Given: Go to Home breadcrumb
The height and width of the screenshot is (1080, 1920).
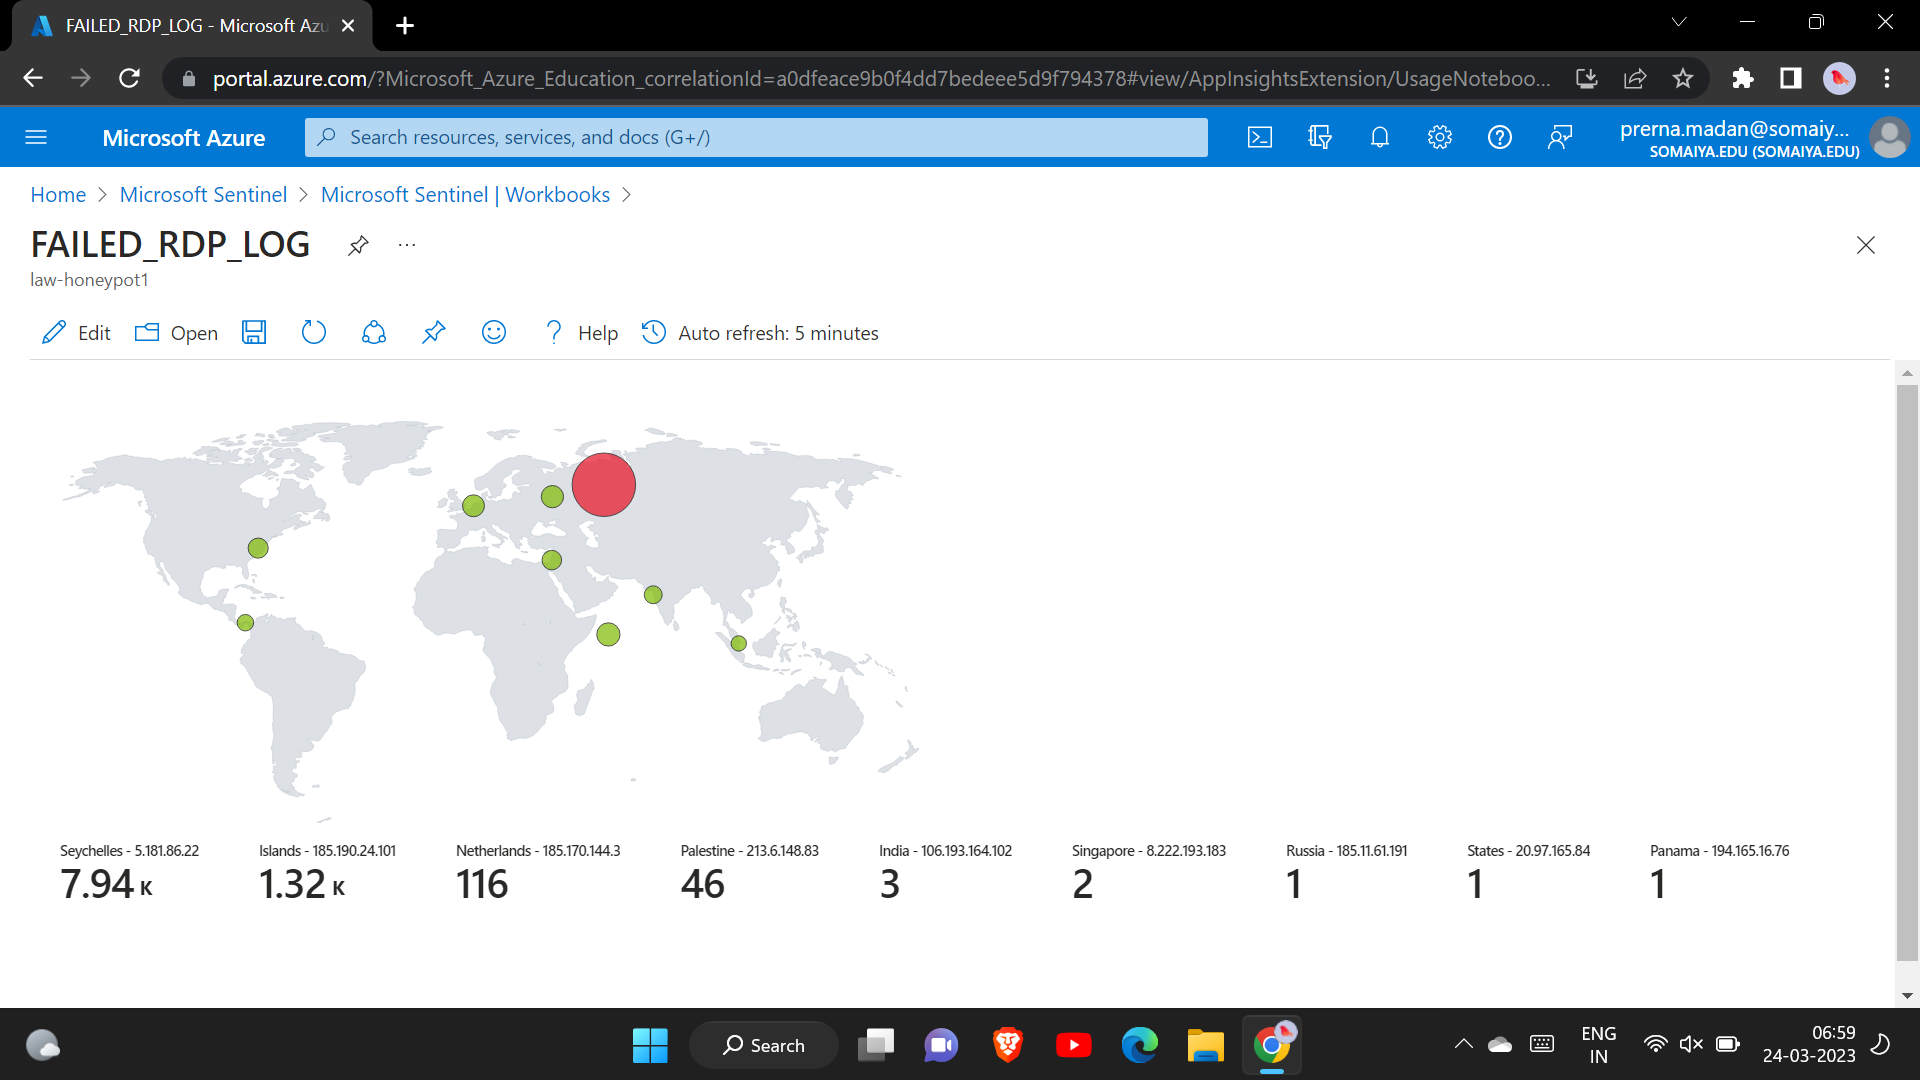Looking at the screenshot, I should [x=58, y=195].
